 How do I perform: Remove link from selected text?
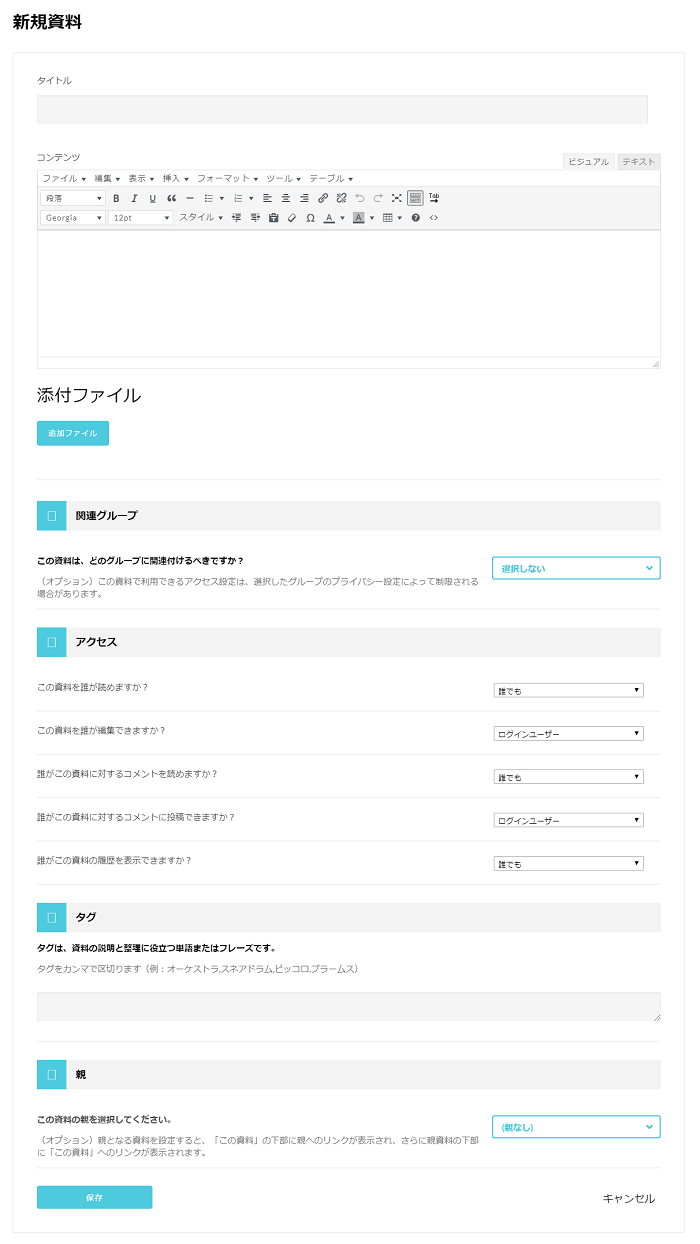tap(341, 198)
